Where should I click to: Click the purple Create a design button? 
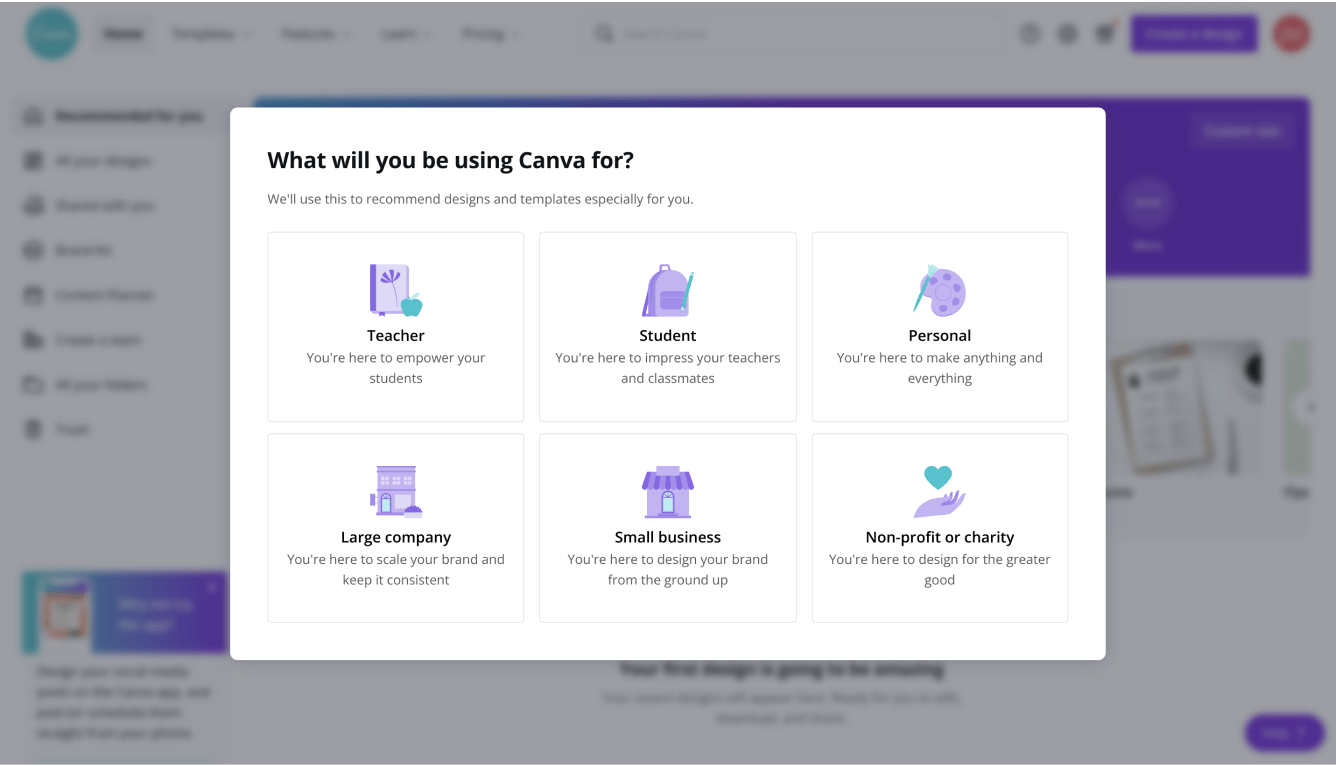point(1194,34)
